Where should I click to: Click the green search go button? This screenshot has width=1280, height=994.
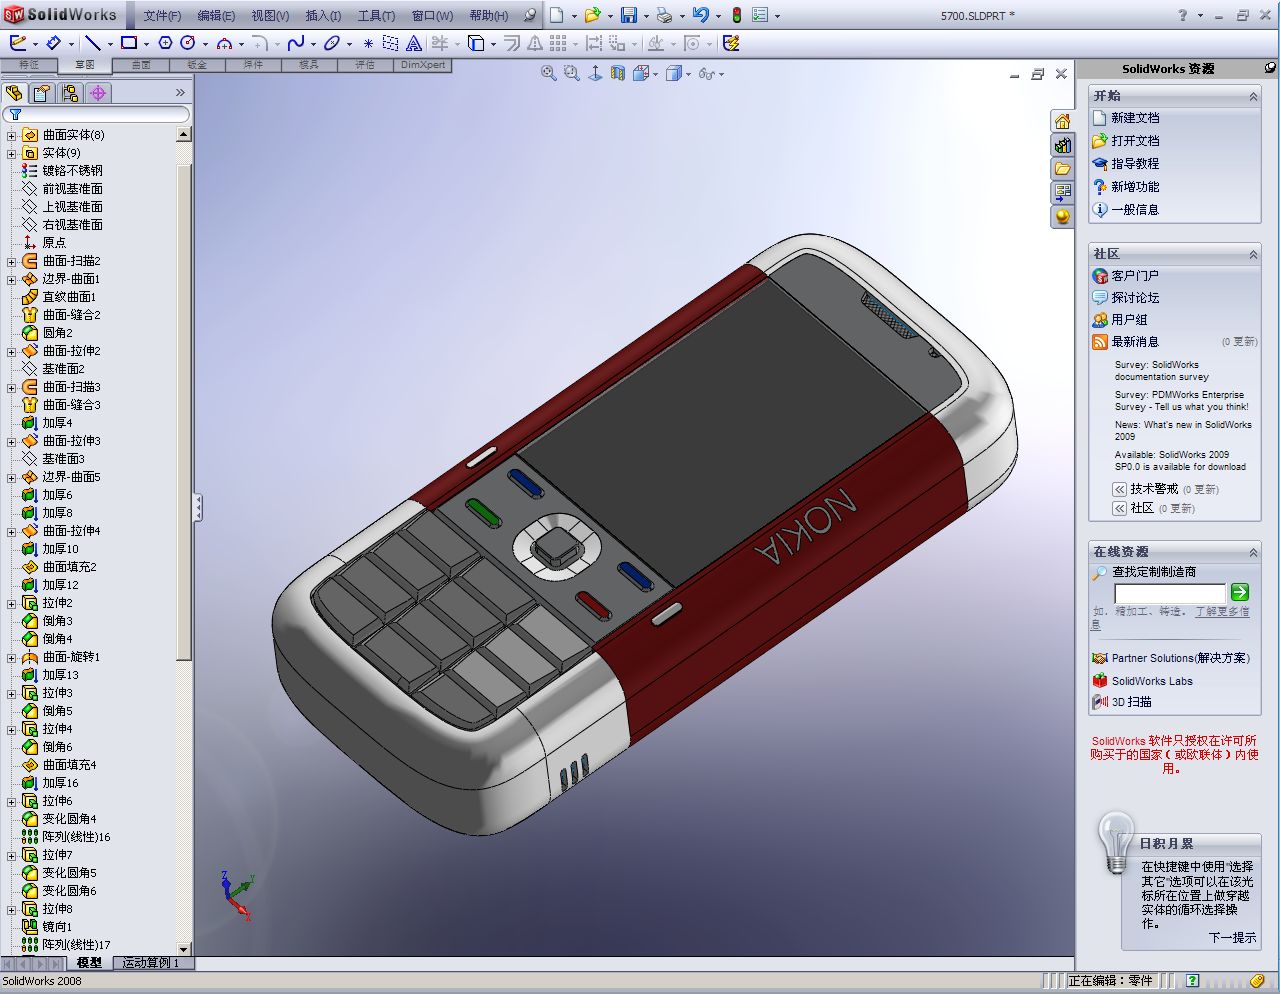(1240, 592)
